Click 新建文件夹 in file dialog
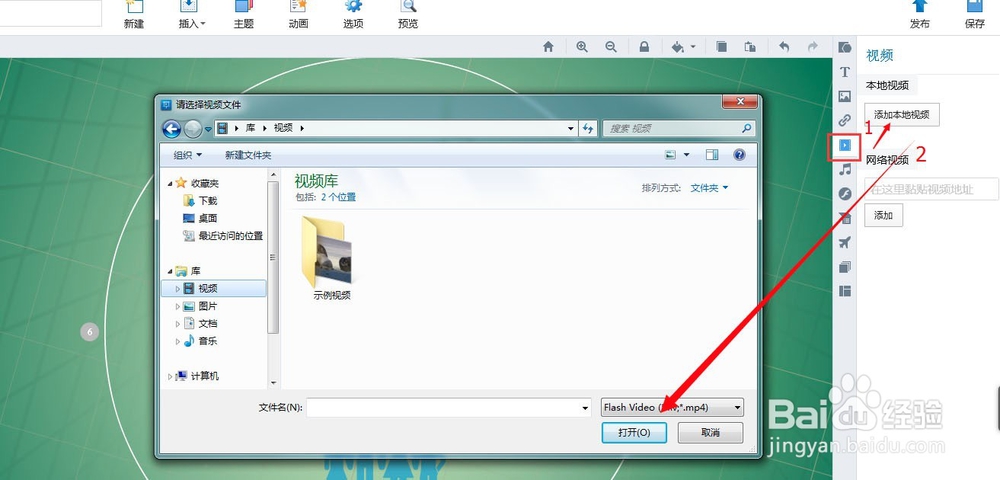 pos(248,155)
